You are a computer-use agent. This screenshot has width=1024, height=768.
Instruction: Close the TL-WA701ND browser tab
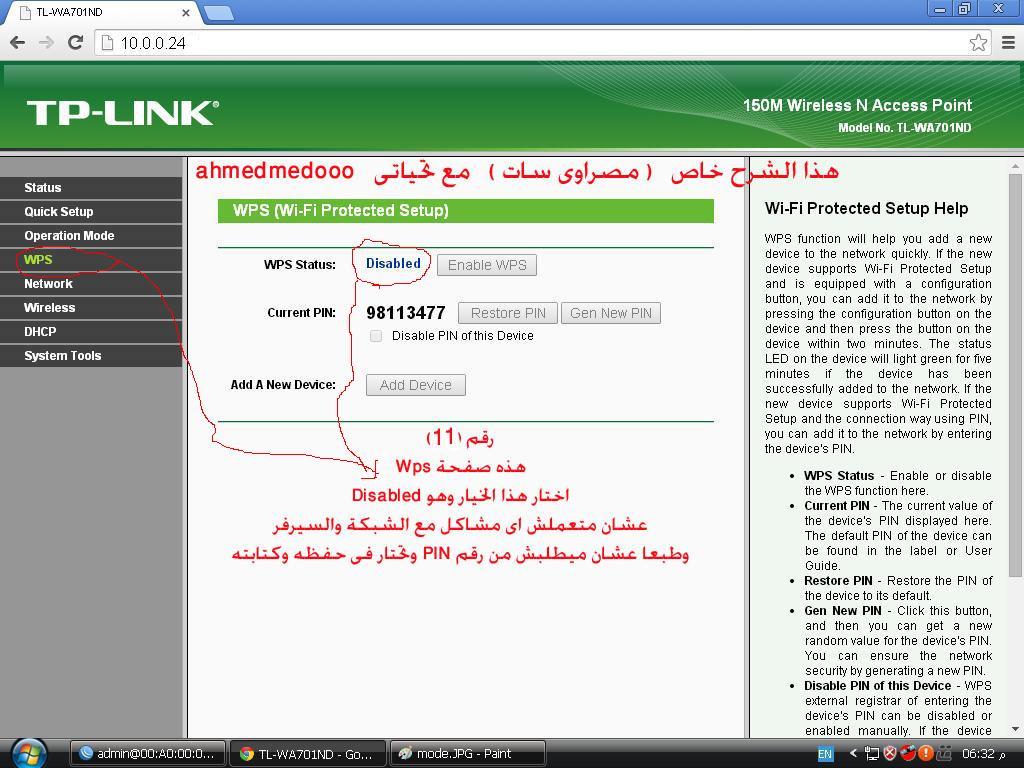(185, 12)
